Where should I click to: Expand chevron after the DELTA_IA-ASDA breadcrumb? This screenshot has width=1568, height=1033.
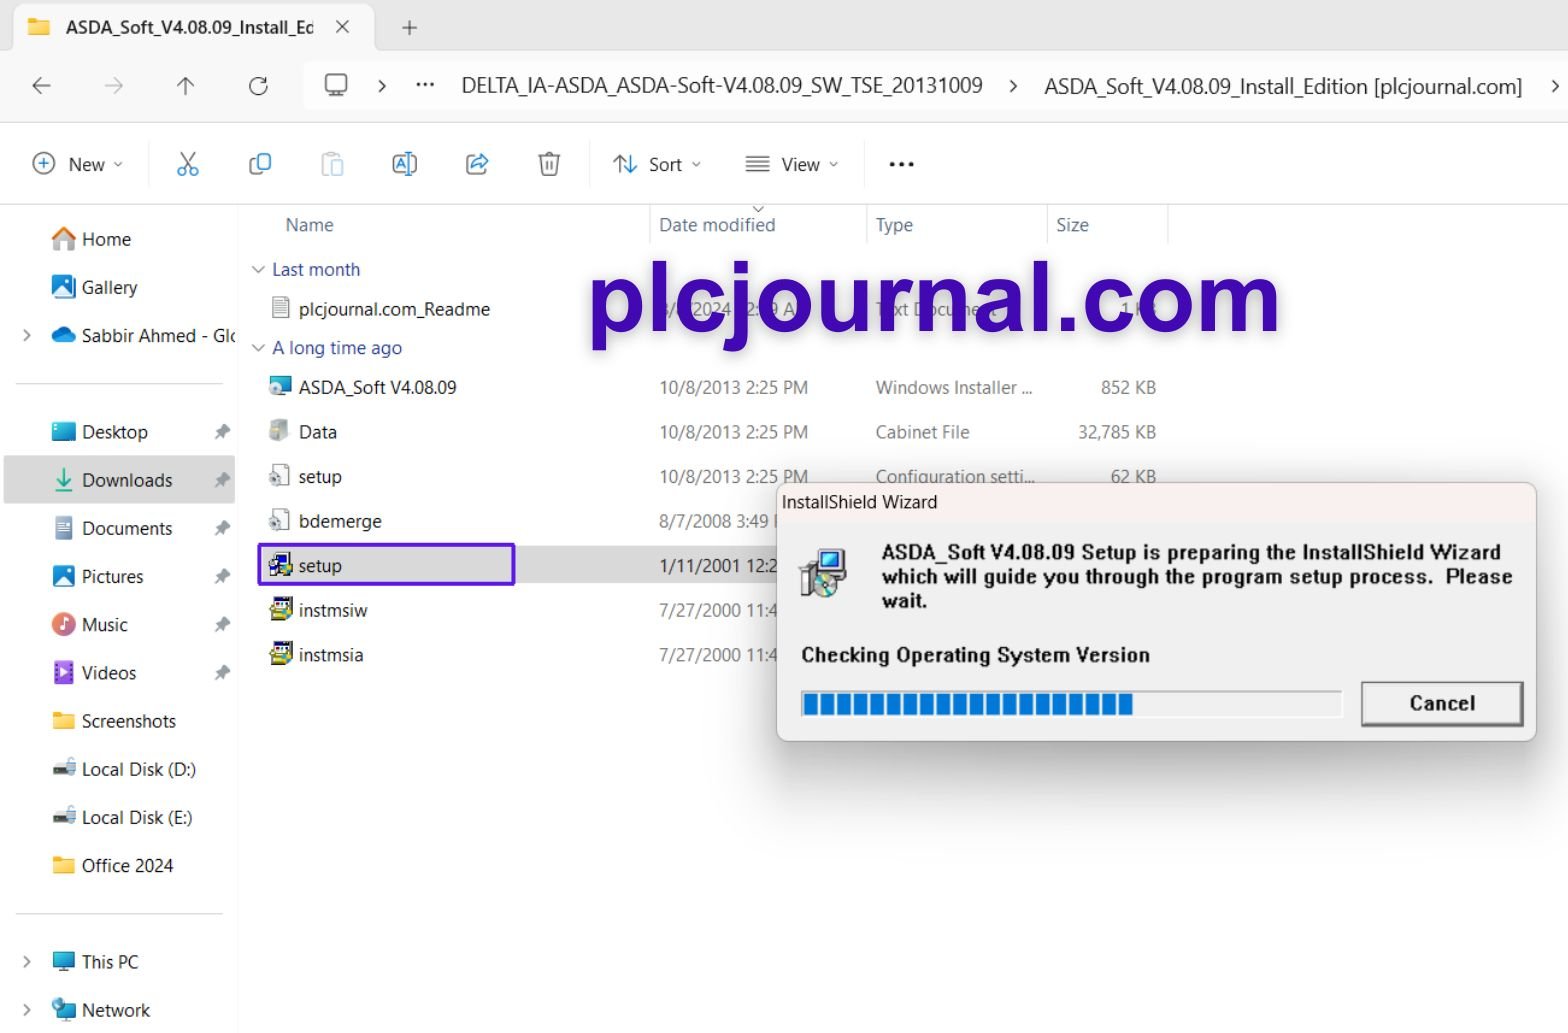(1013, 86)
